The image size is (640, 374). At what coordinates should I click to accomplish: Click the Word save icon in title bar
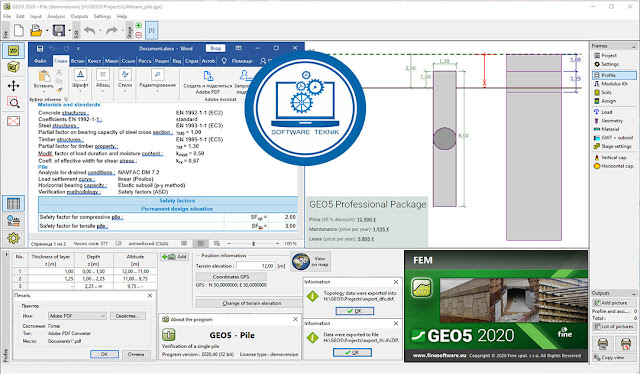coord(40,49)
